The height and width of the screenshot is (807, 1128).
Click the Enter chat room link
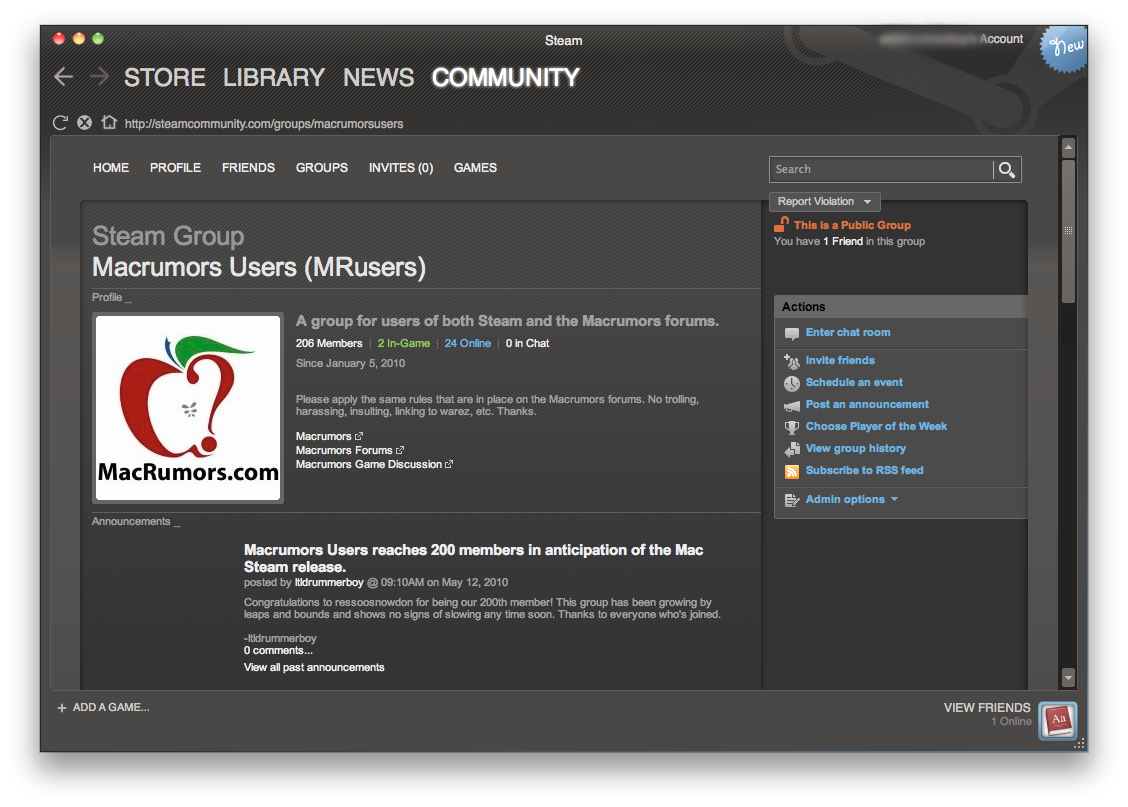click(847, 332)
